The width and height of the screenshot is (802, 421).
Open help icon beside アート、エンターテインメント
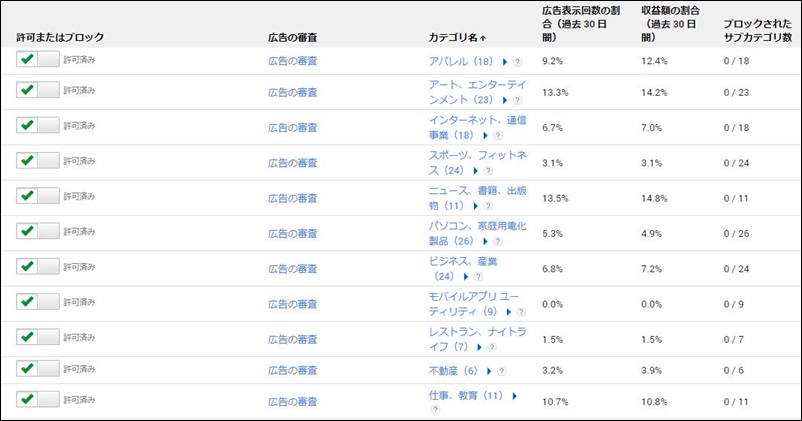point(517,101)
